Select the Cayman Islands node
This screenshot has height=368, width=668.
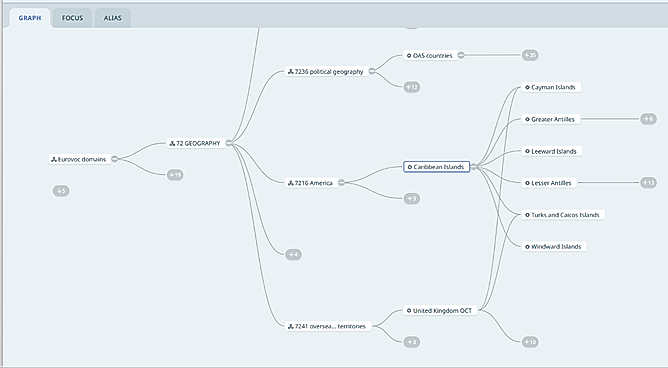tap(551, 87)
